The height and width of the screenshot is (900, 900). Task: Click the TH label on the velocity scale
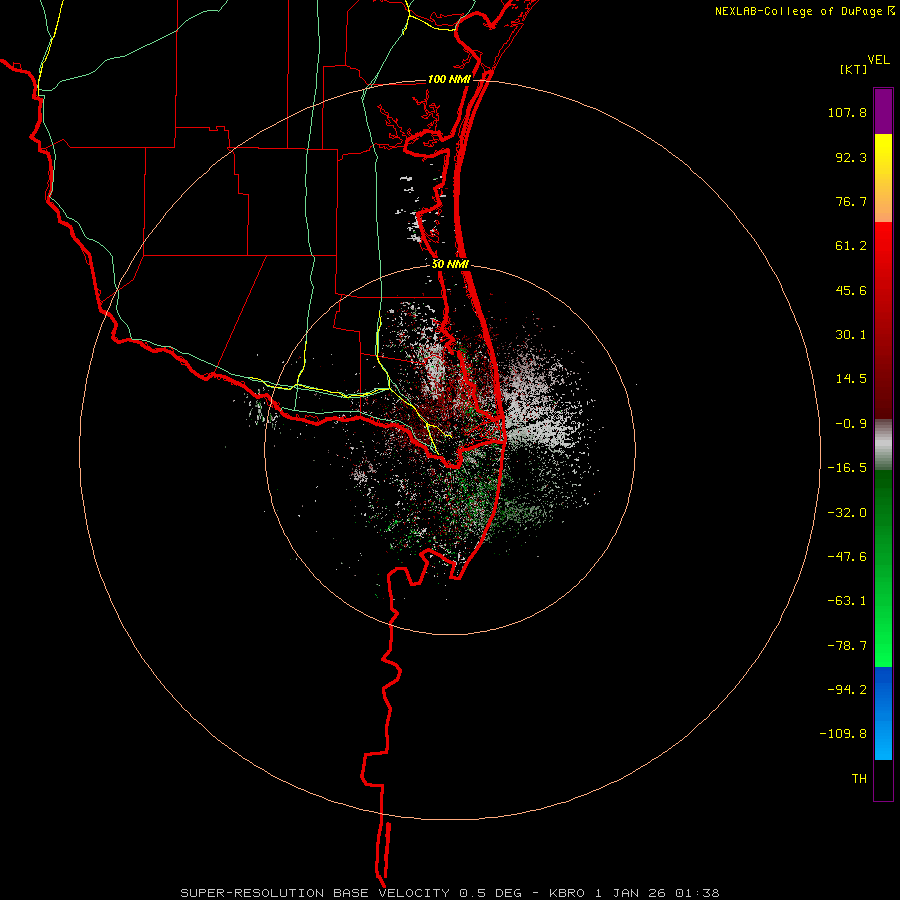(859, 779)
